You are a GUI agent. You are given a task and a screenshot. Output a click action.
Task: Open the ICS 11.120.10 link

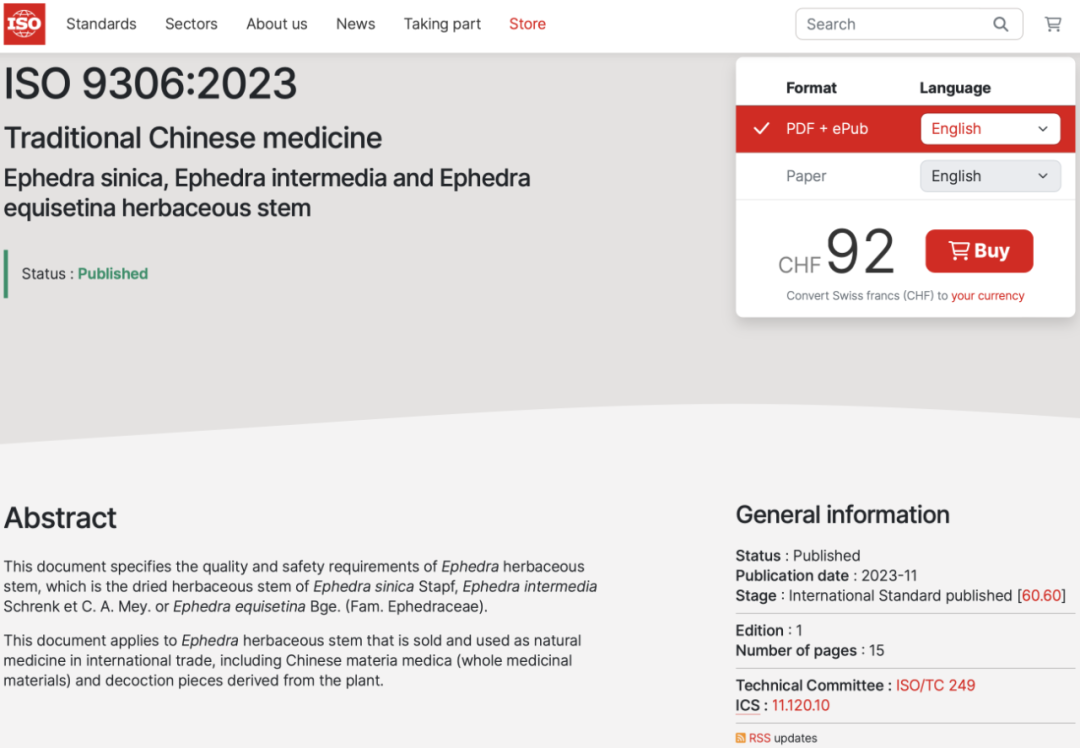(800, 706)
